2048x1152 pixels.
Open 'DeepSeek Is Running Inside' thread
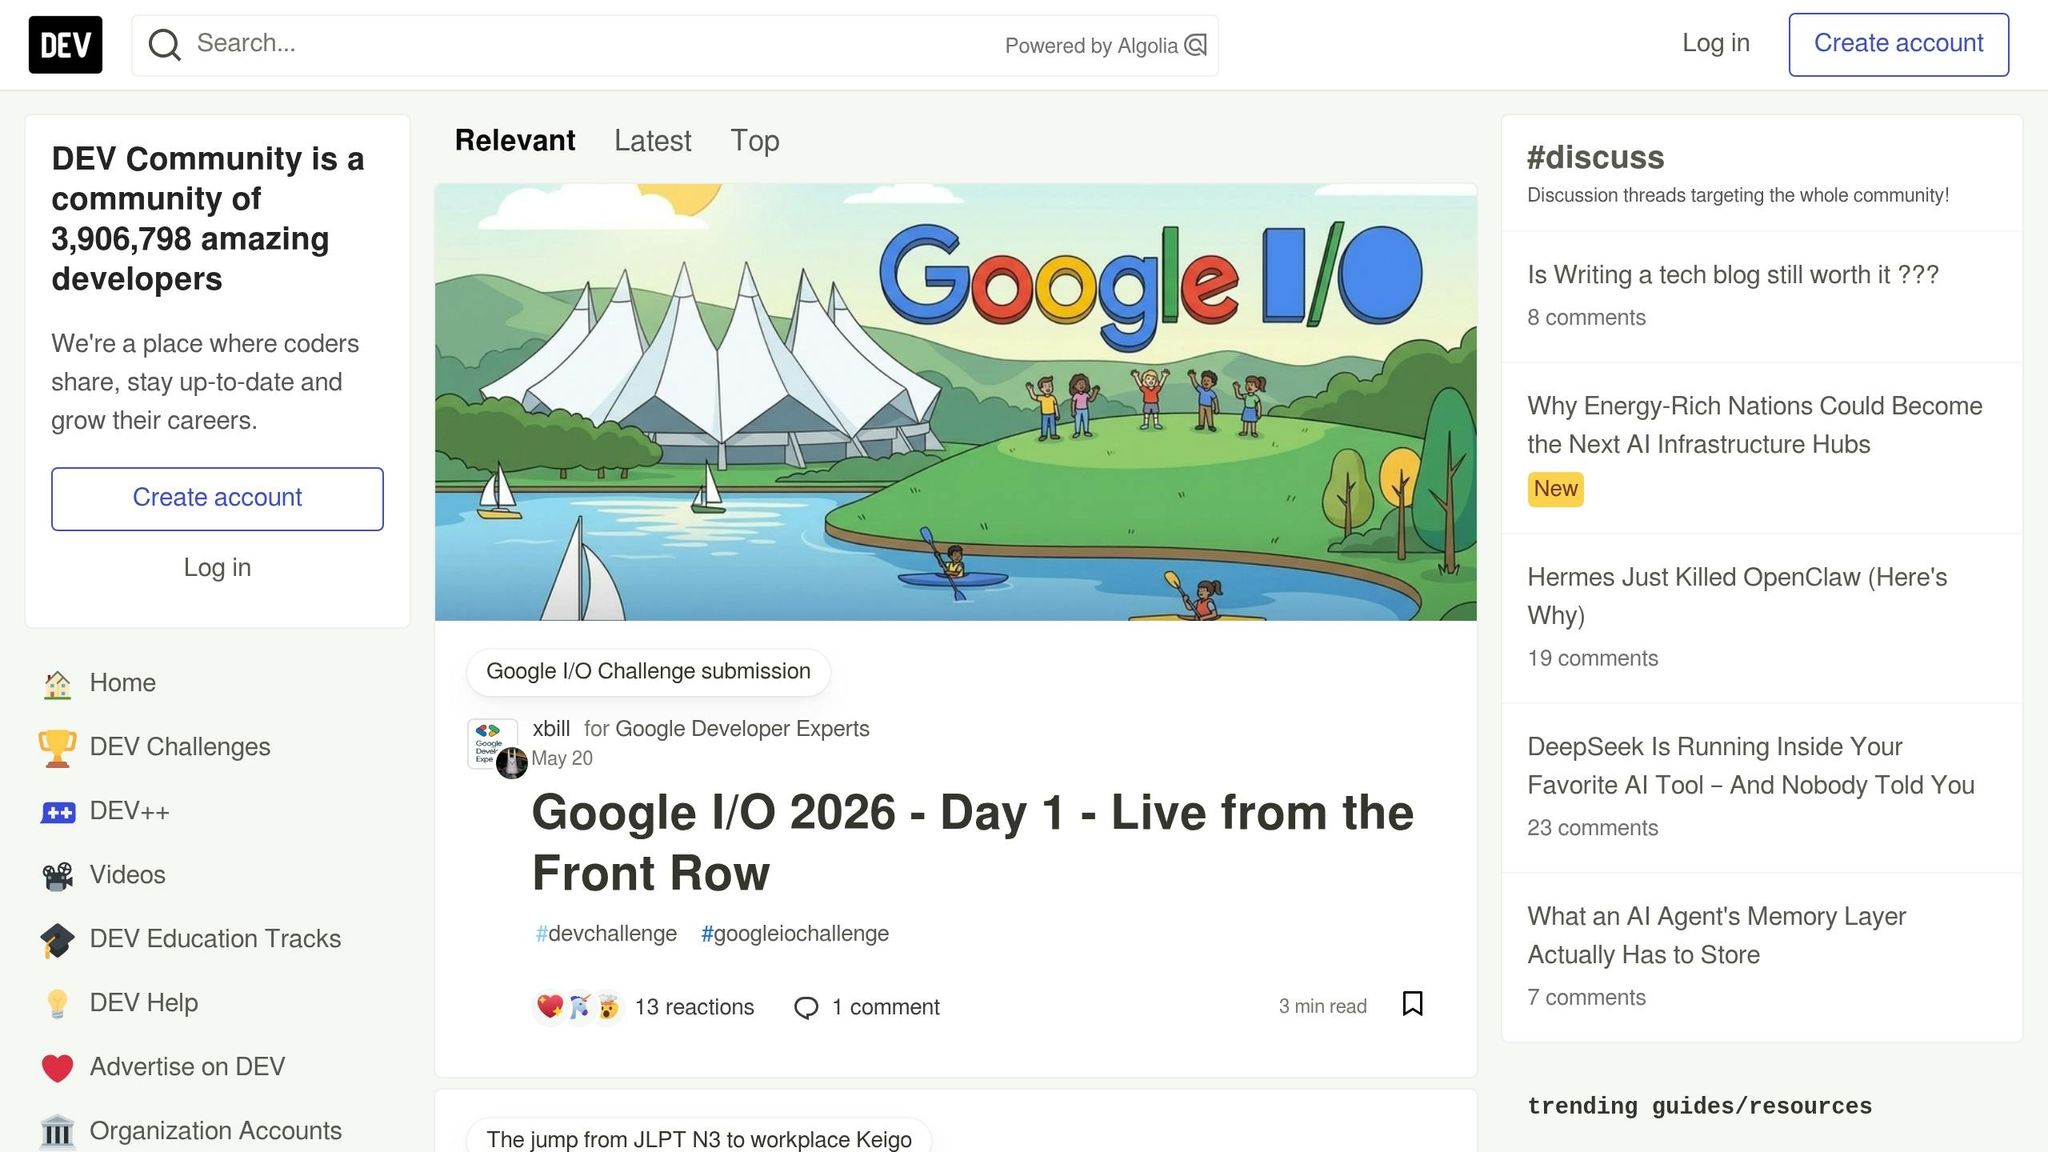point(1751,766)
